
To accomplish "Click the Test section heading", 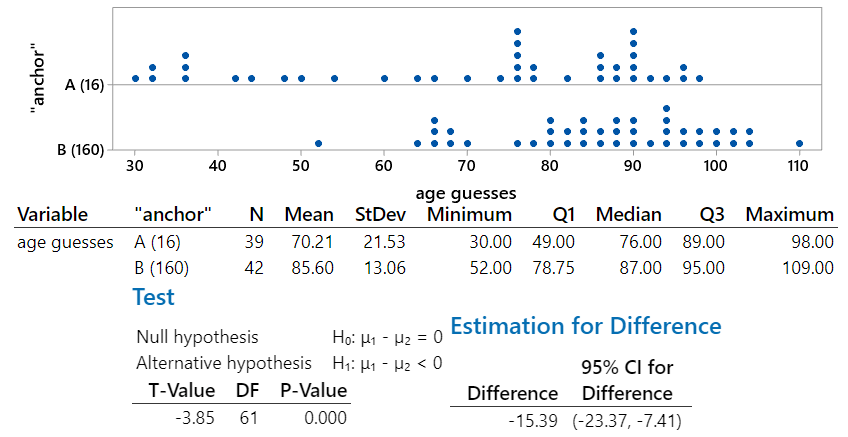I will (x=153, y=297).
